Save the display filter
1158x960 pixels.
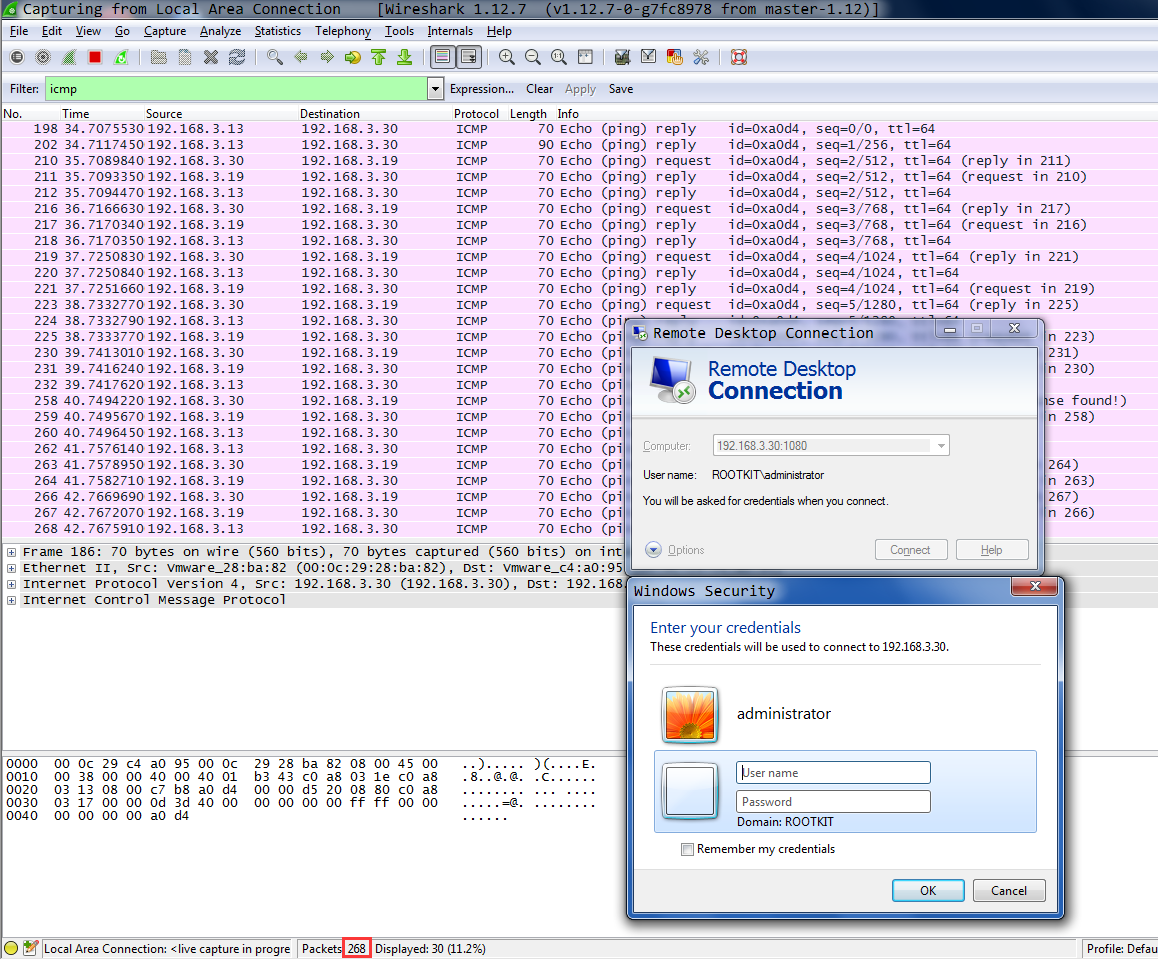620,89
